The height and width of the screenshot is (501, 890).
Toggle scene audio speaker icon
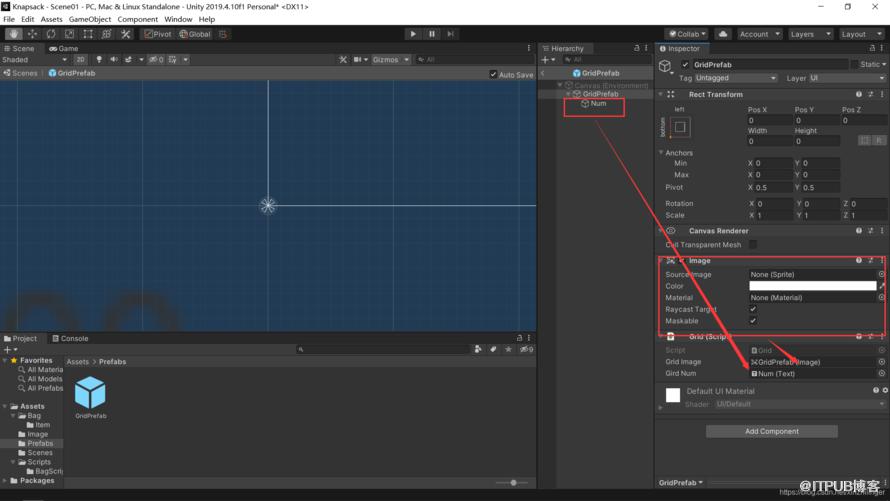(114, 60)
